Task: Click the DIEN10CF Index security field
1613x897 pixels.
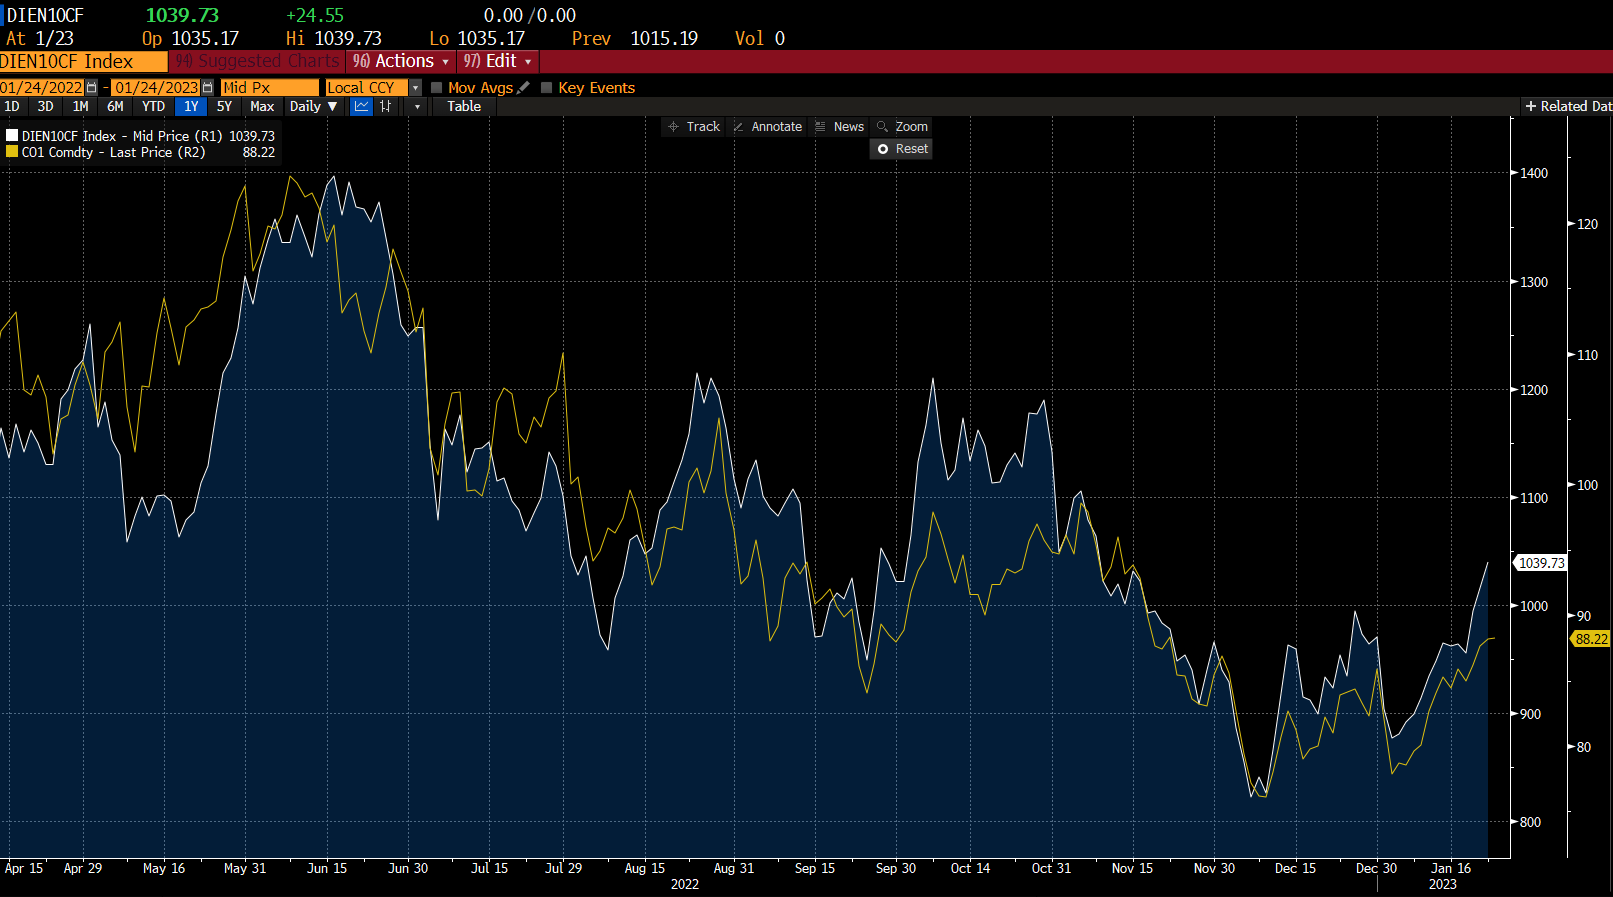Action: click(x=83, y=61)
